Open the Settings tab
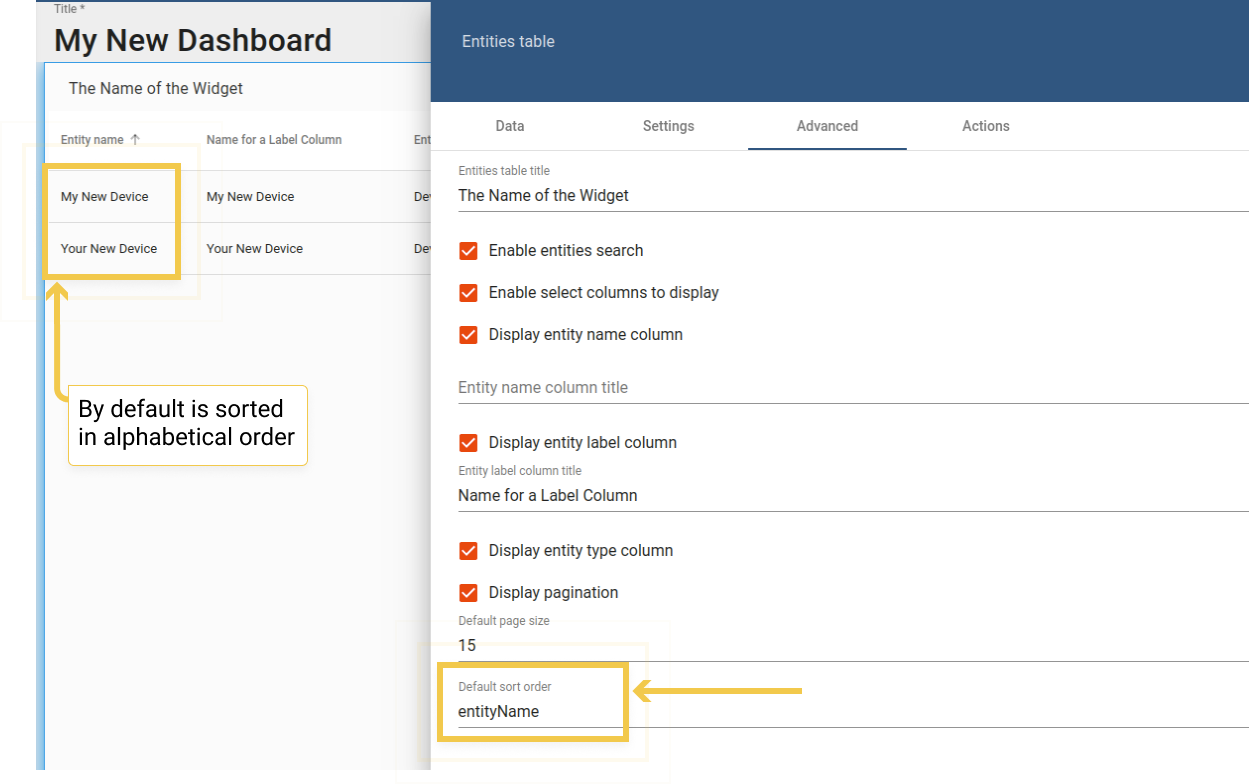This screenshot has width=1249, height=784. [x=668, y=126]
